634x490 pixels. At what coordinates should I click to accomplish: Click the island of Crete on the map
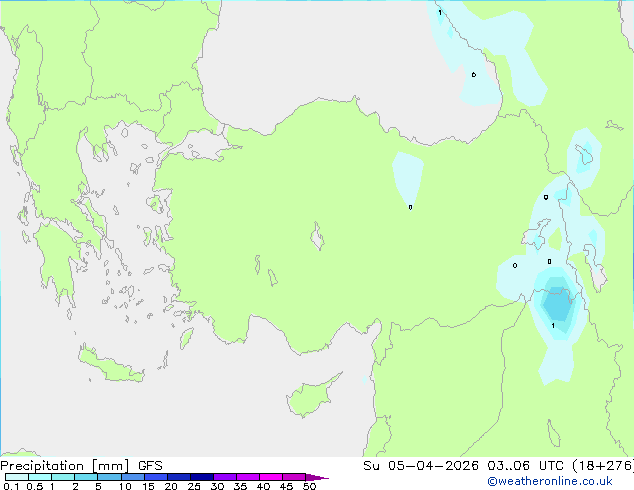[x=111, y=365]
